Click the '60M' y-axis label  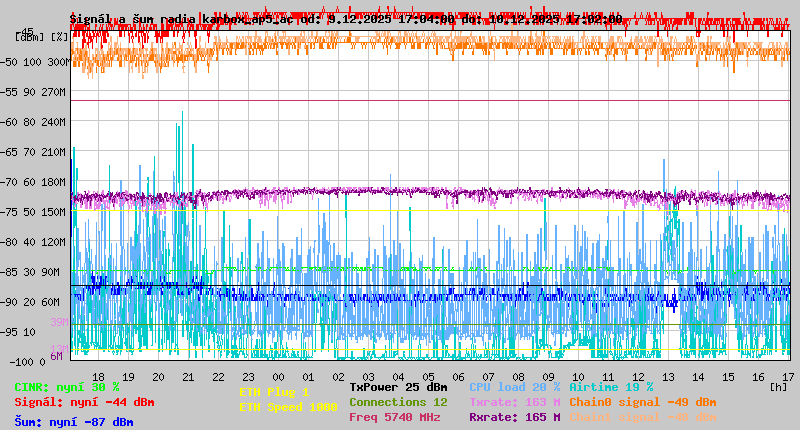(x=51, y=302)
